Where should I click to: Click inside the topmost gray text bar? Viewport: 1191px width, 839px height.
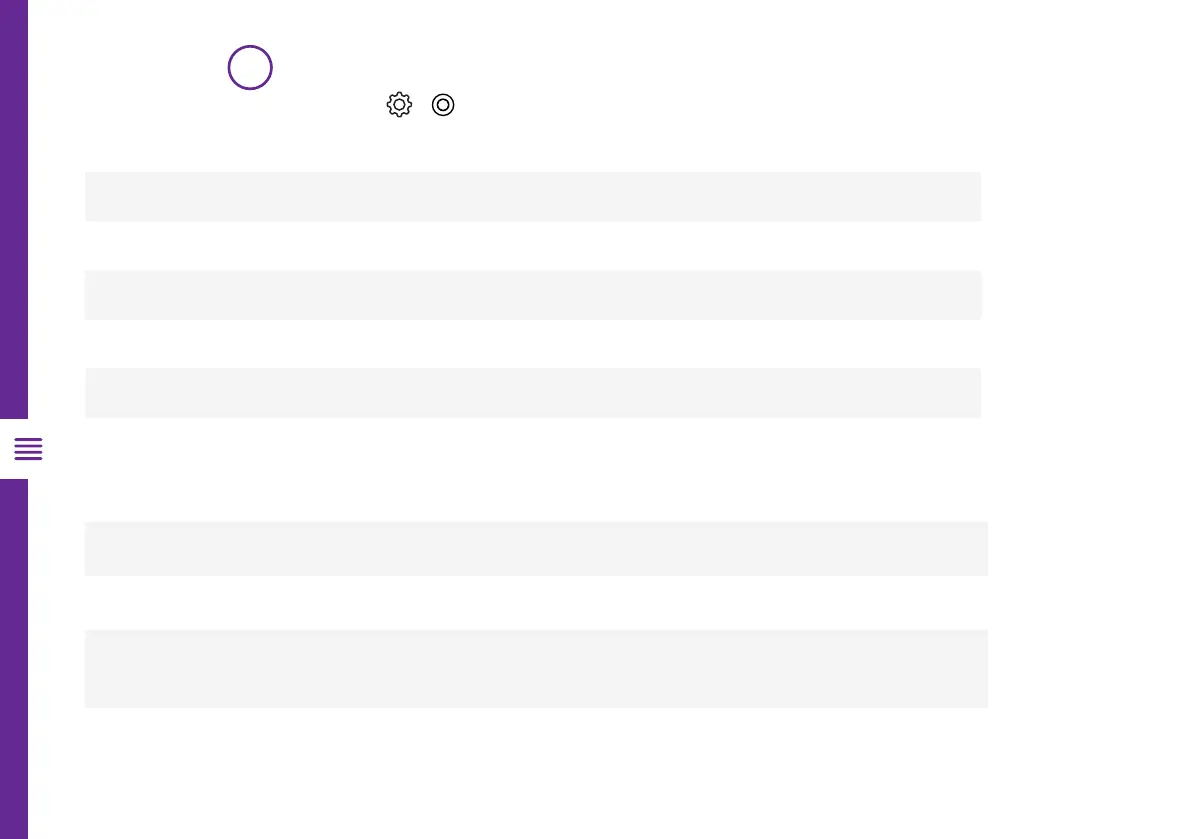coord(532,197)
